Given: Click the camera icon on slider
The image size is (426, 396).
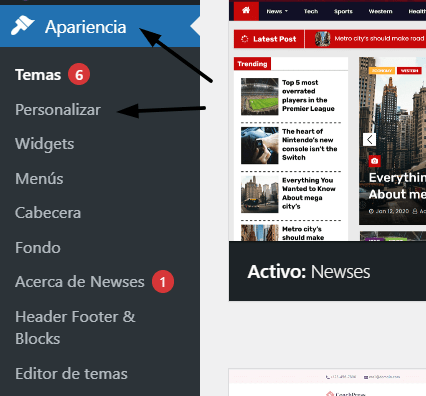Looking at the screenshot, I should coord(374,161).
